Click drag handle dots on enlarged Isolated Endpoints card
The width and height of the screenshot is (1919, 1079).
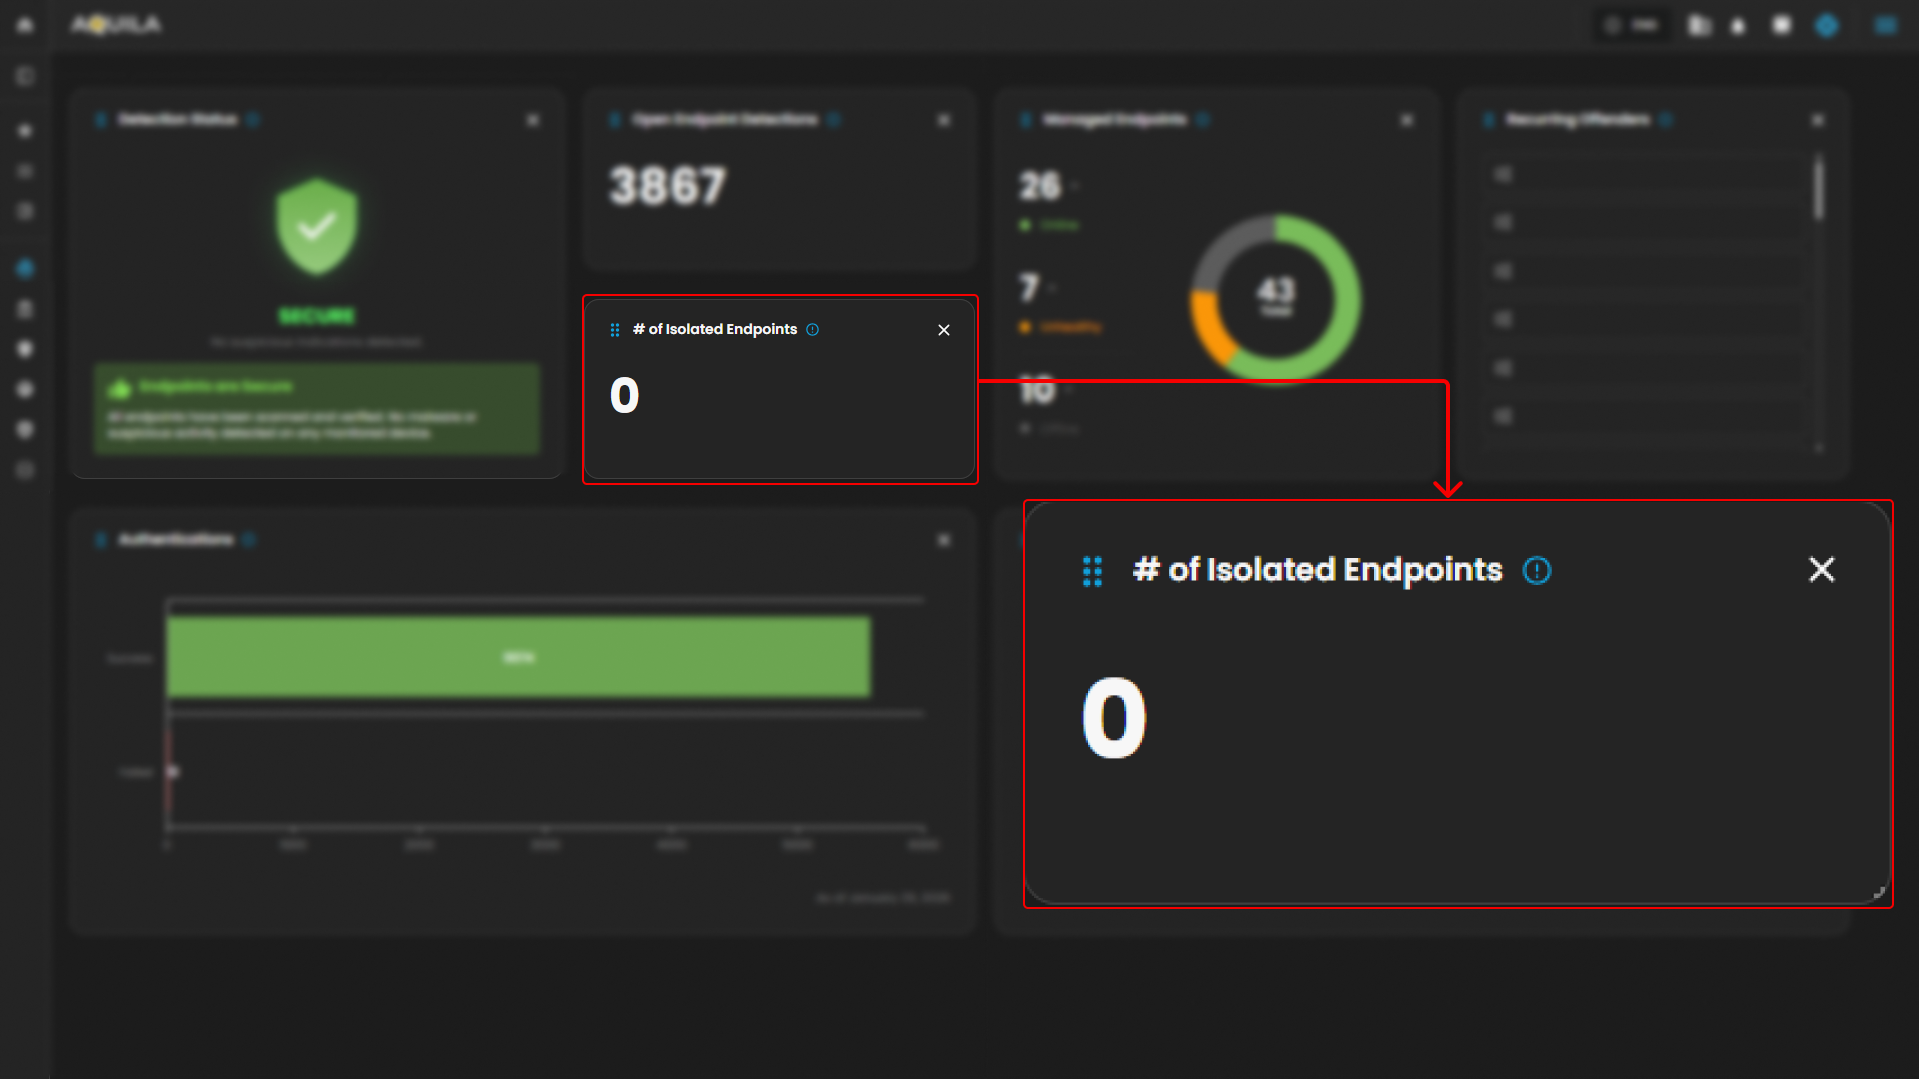click(x=1092, y=571)
